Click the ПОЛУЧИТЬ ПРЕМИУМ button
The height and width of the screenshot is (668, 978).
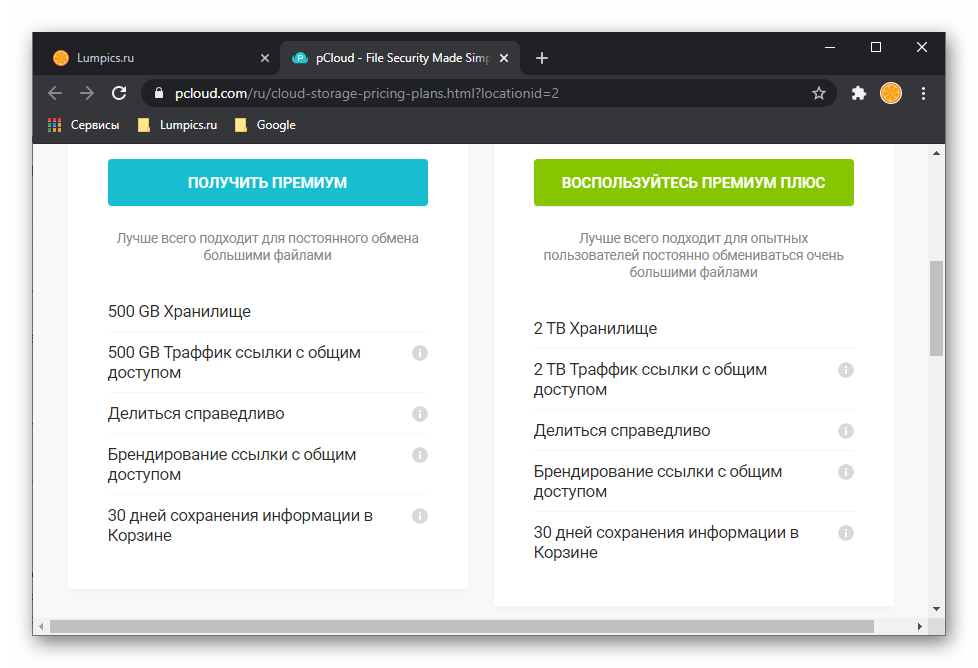point(268,183)
